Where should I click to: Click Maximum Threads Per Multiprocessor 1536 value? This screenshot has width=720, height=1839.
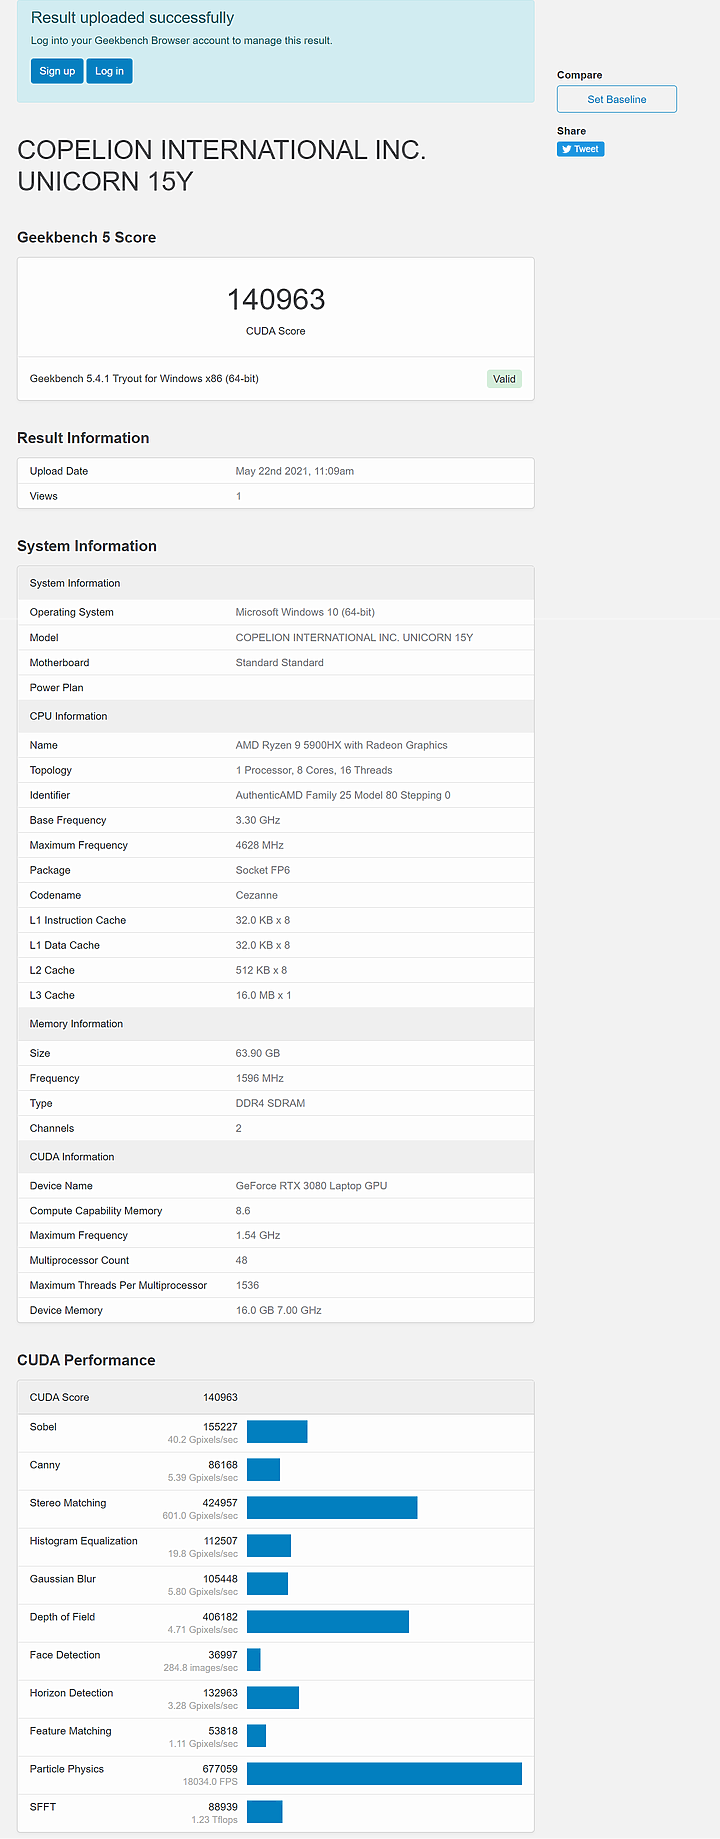[247, 1286]
